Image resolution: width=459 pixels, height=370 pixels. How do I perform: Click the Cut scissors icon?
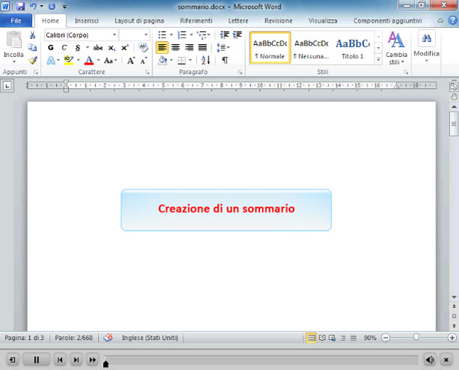coord(32,35)
